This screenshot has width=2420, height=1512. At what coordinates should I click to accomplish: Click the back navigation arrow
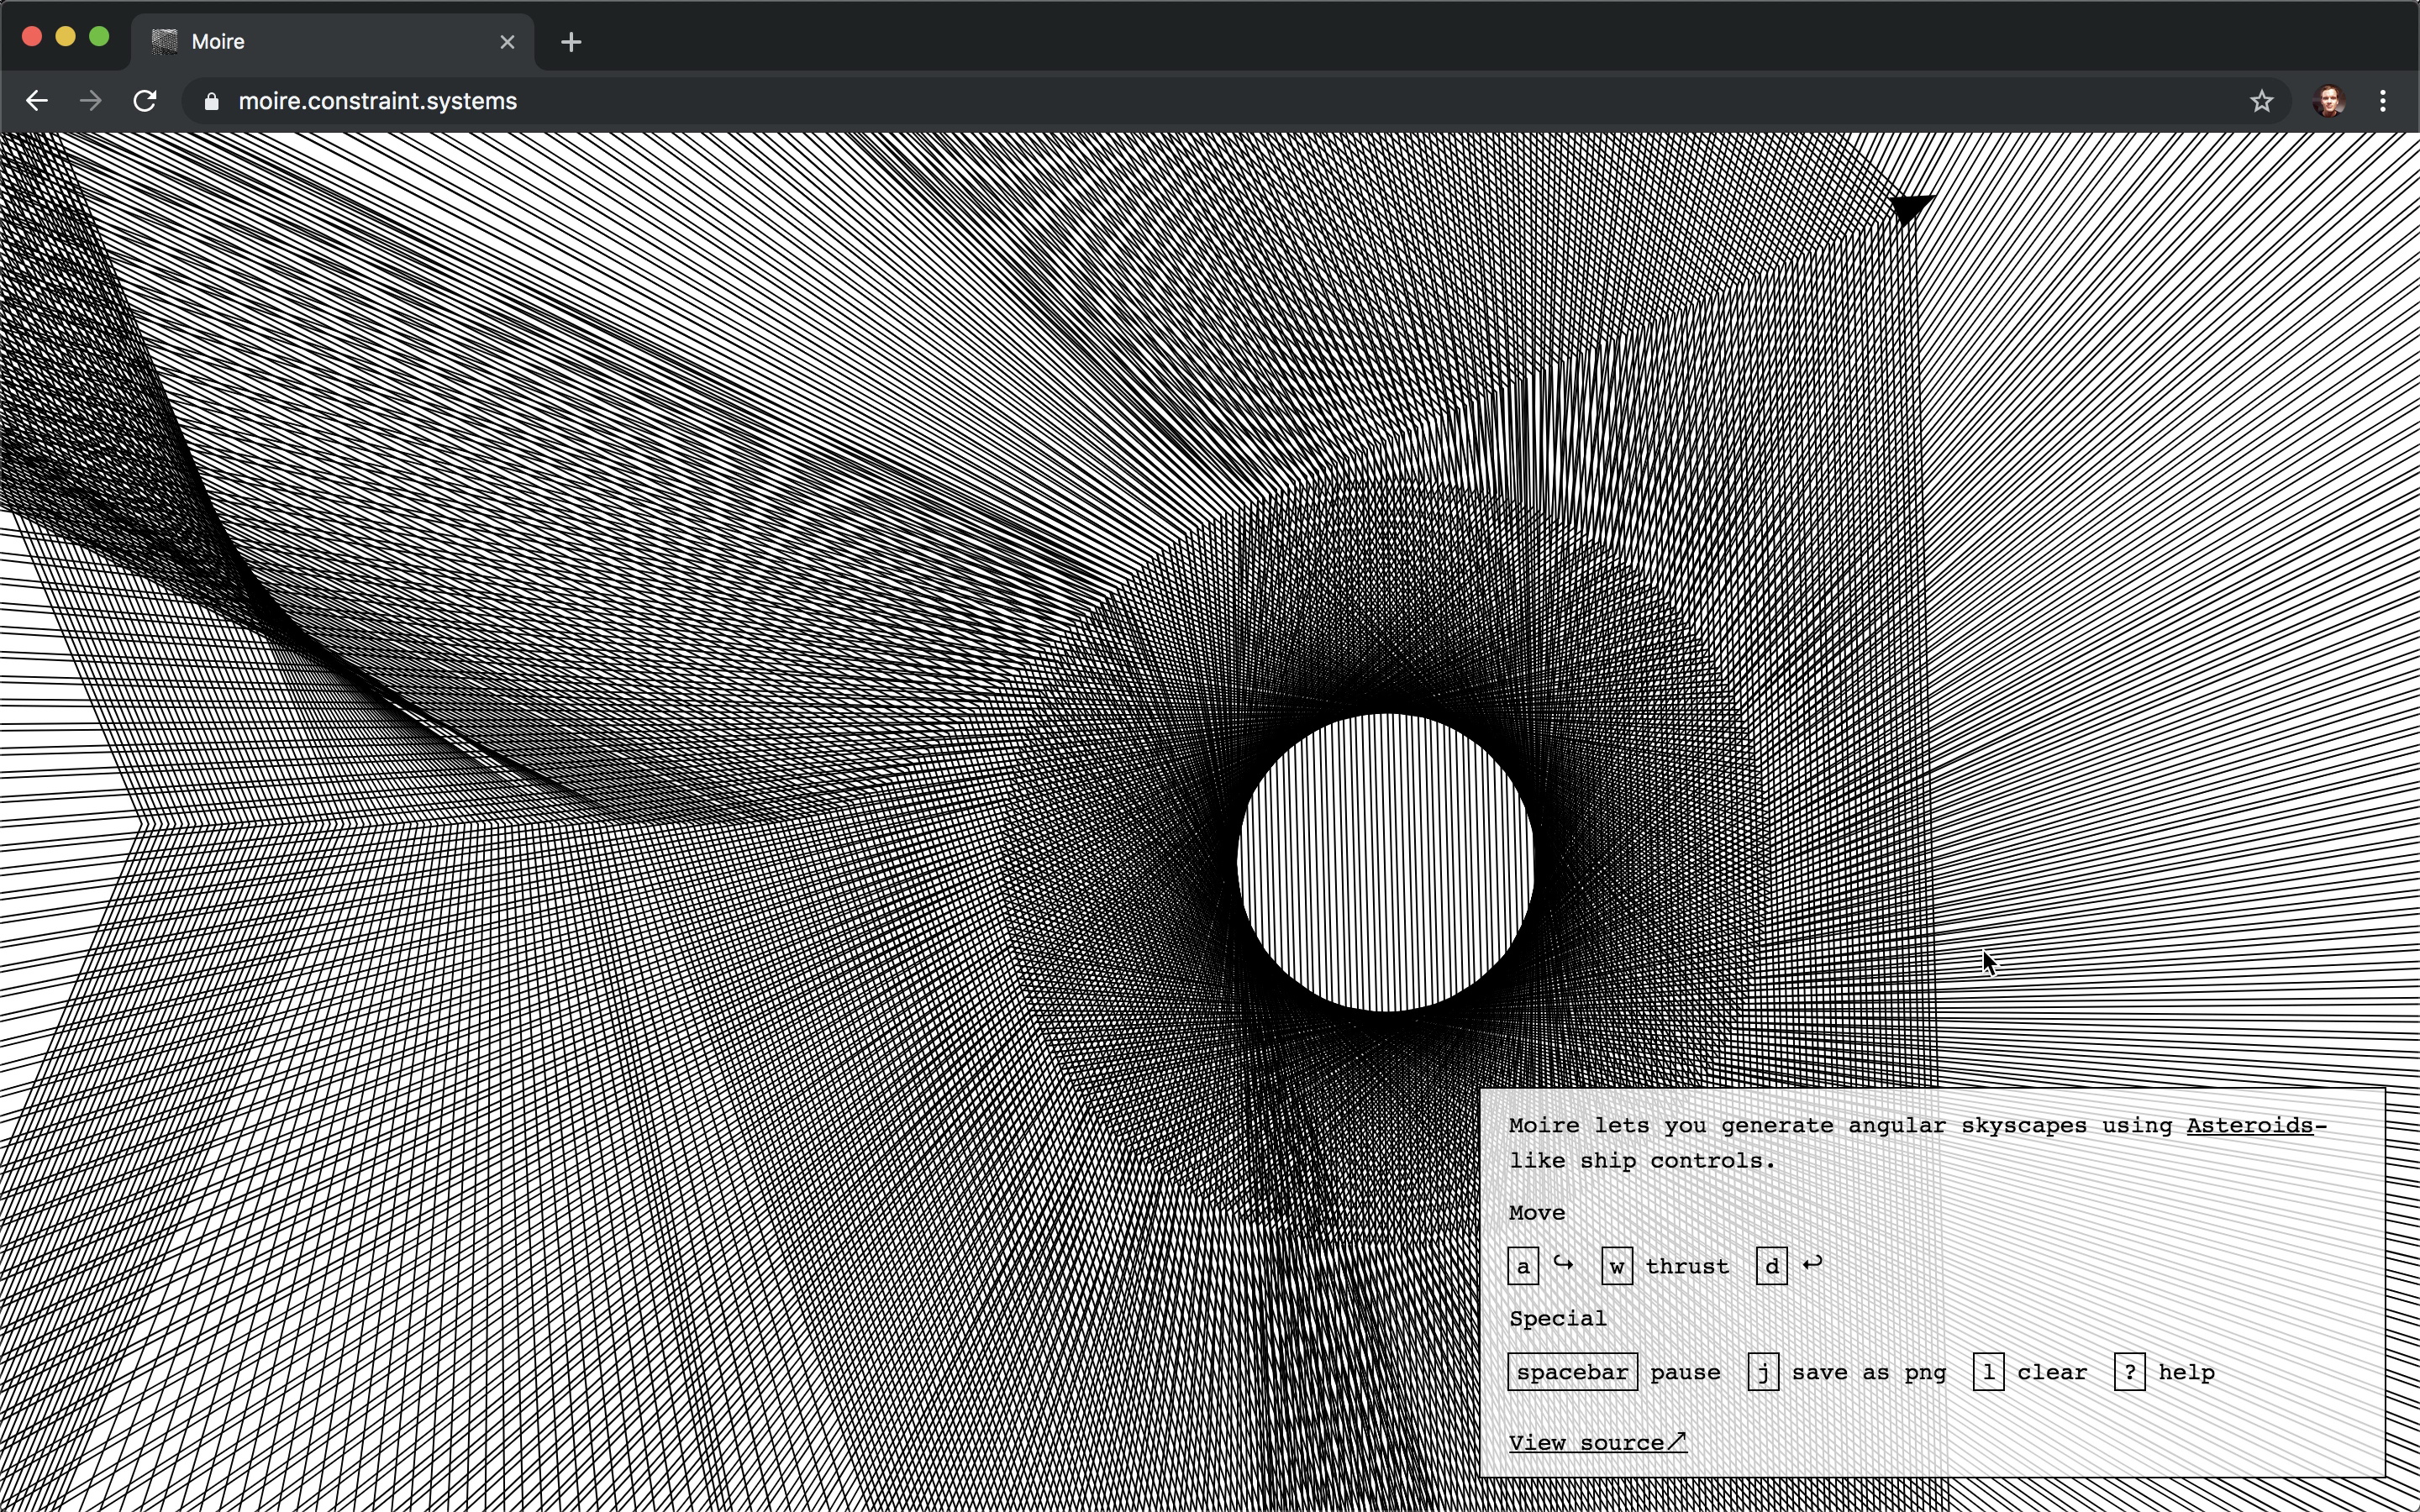pyautogui.click(x=37, y=101)
